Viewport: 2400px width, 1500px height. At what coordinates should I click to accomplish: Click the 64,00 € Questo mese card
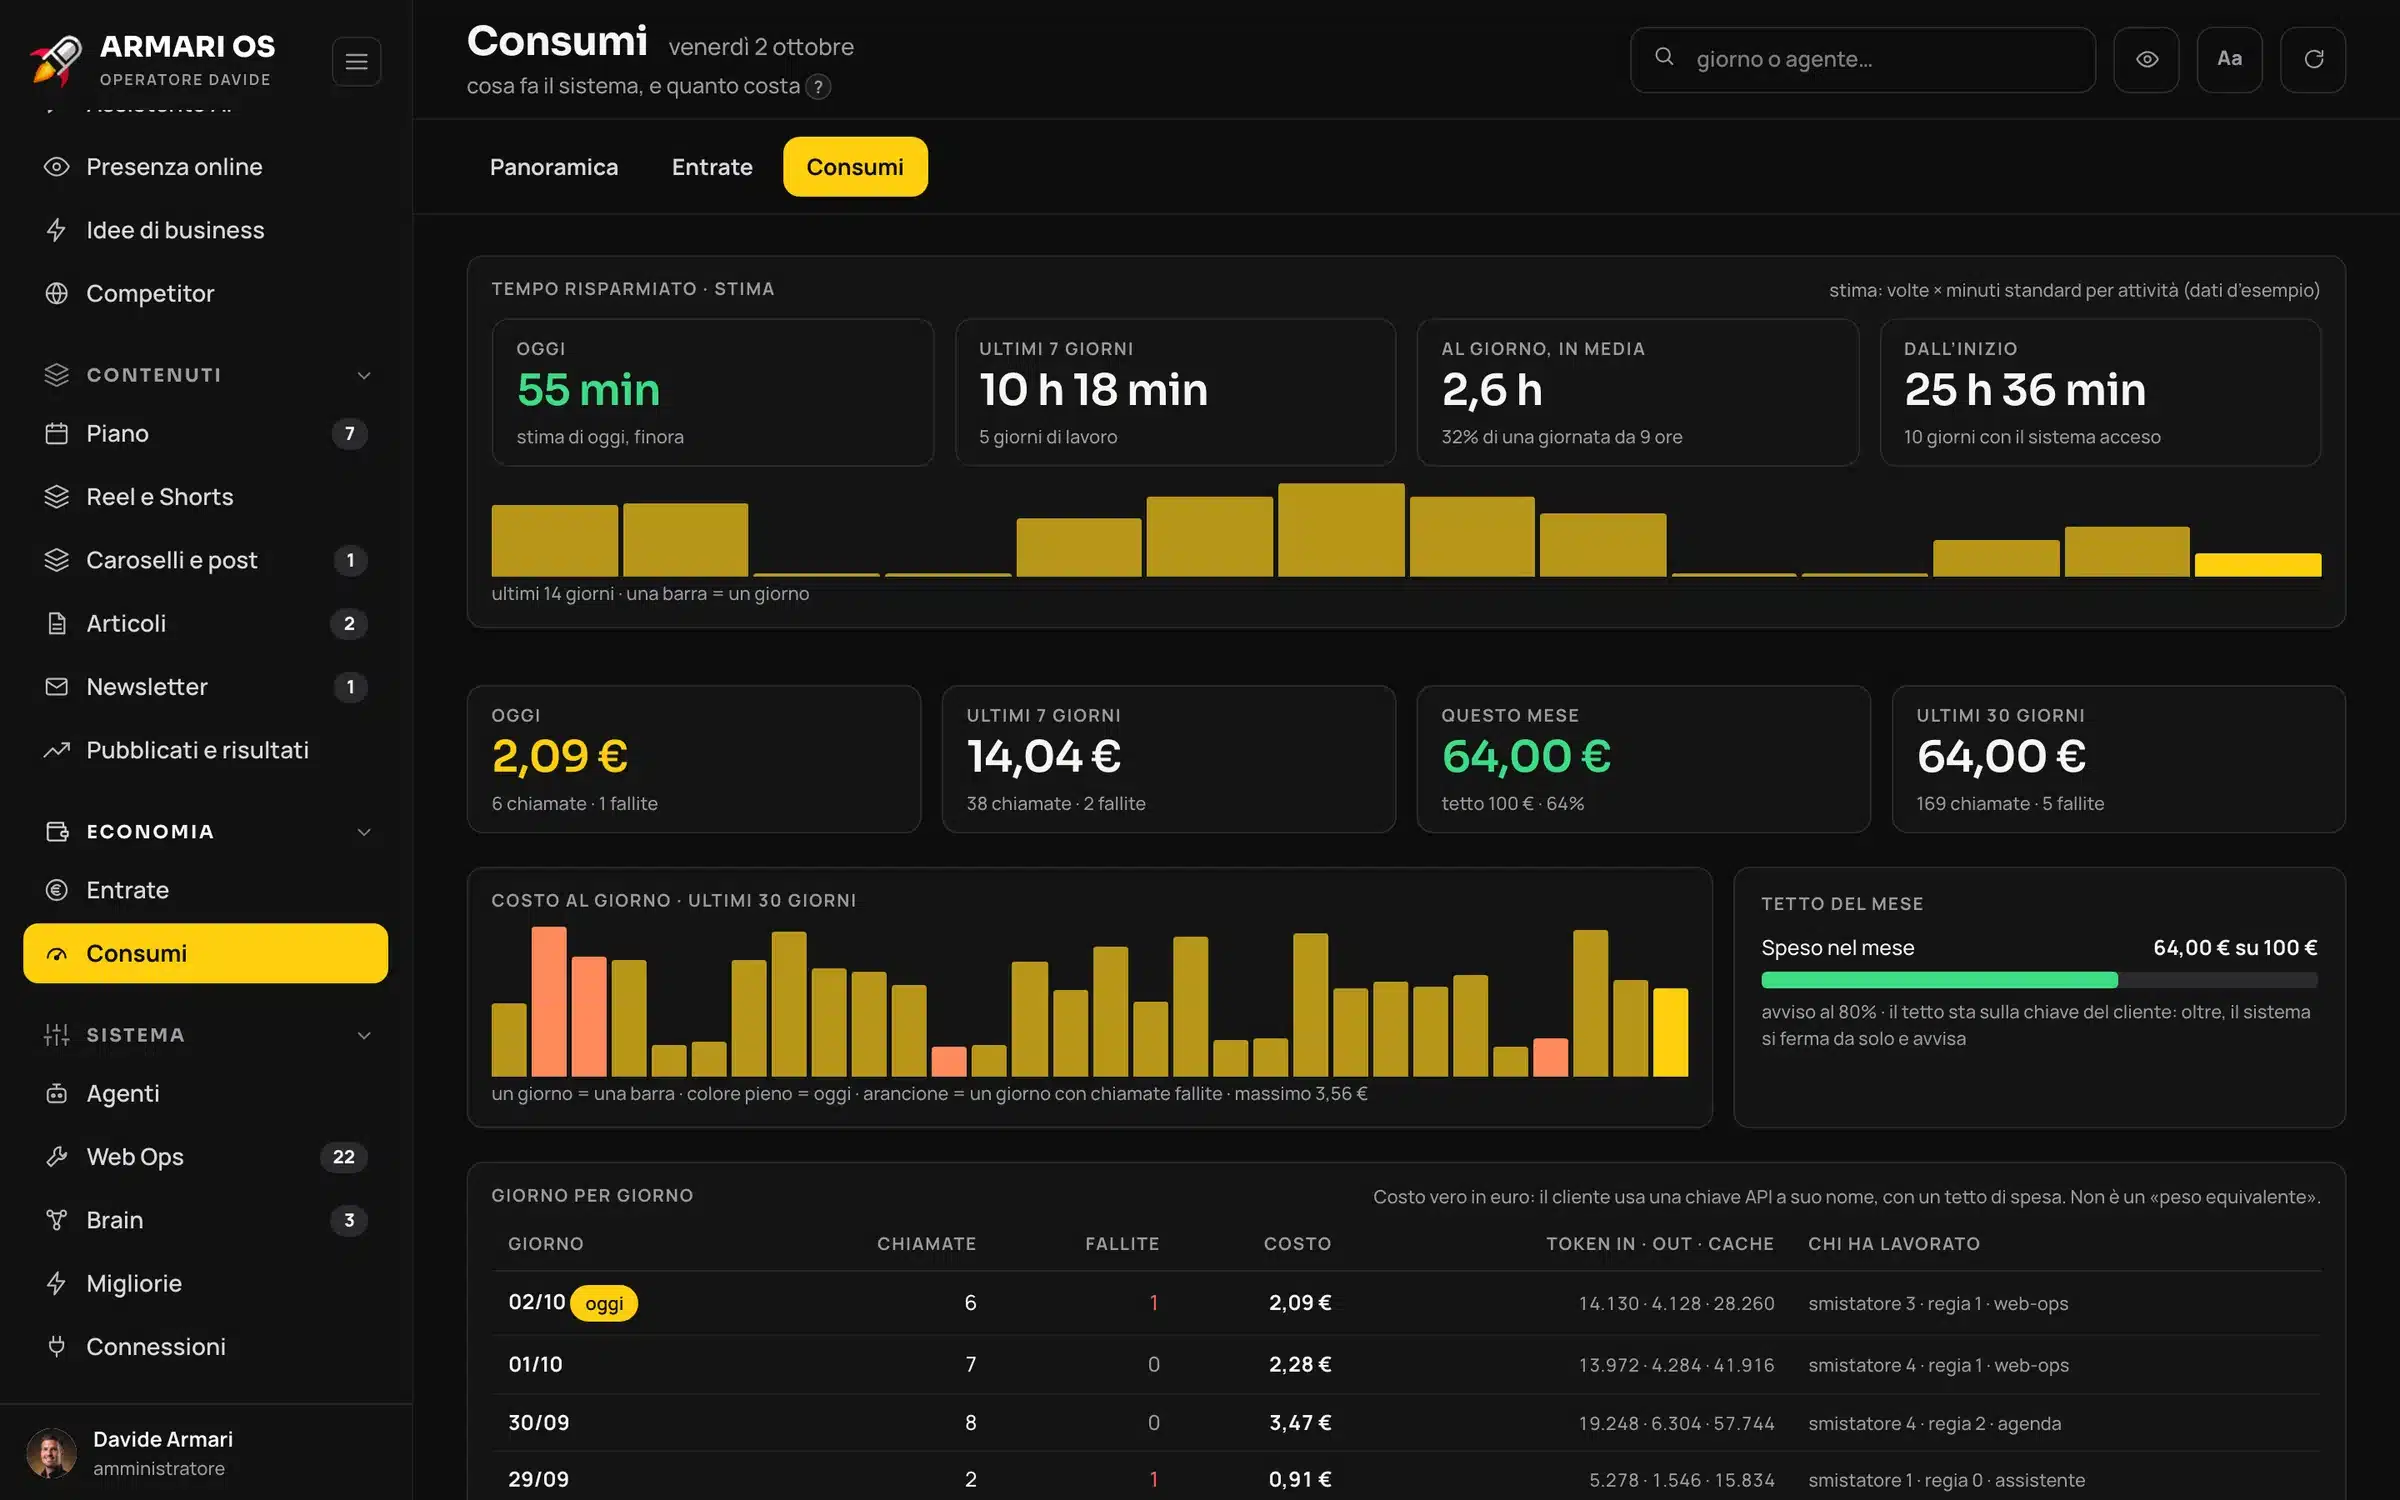pyautogui.click(x=1643, y=759)
